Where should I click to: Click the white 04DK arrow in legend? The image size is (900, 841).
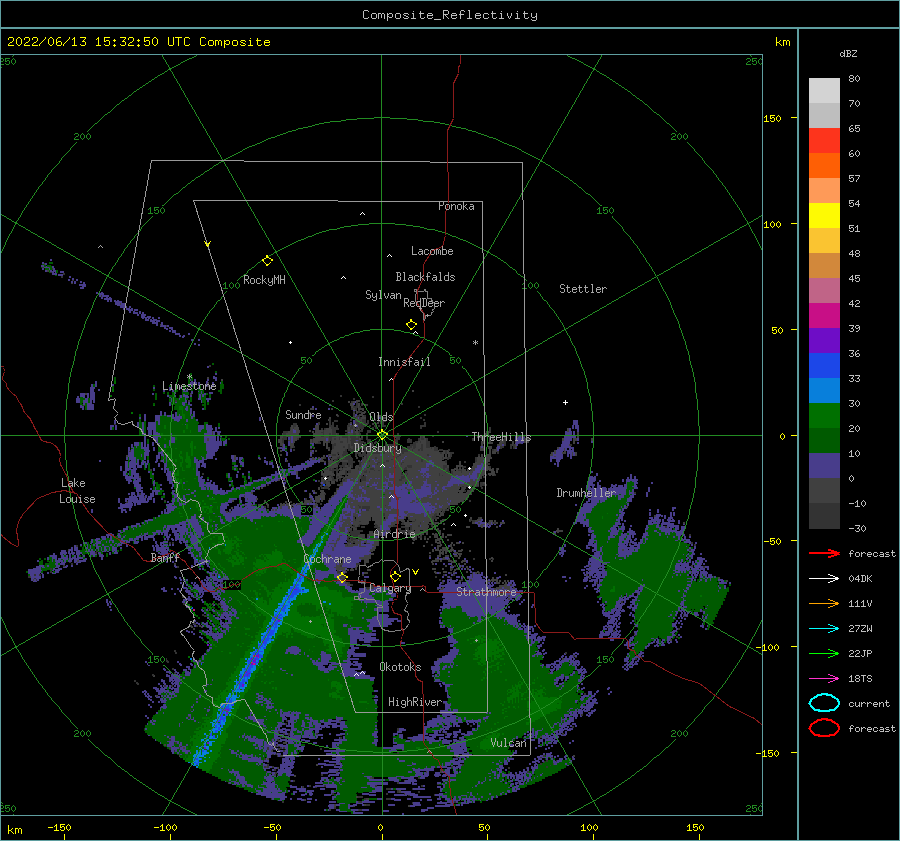point(824,578)
